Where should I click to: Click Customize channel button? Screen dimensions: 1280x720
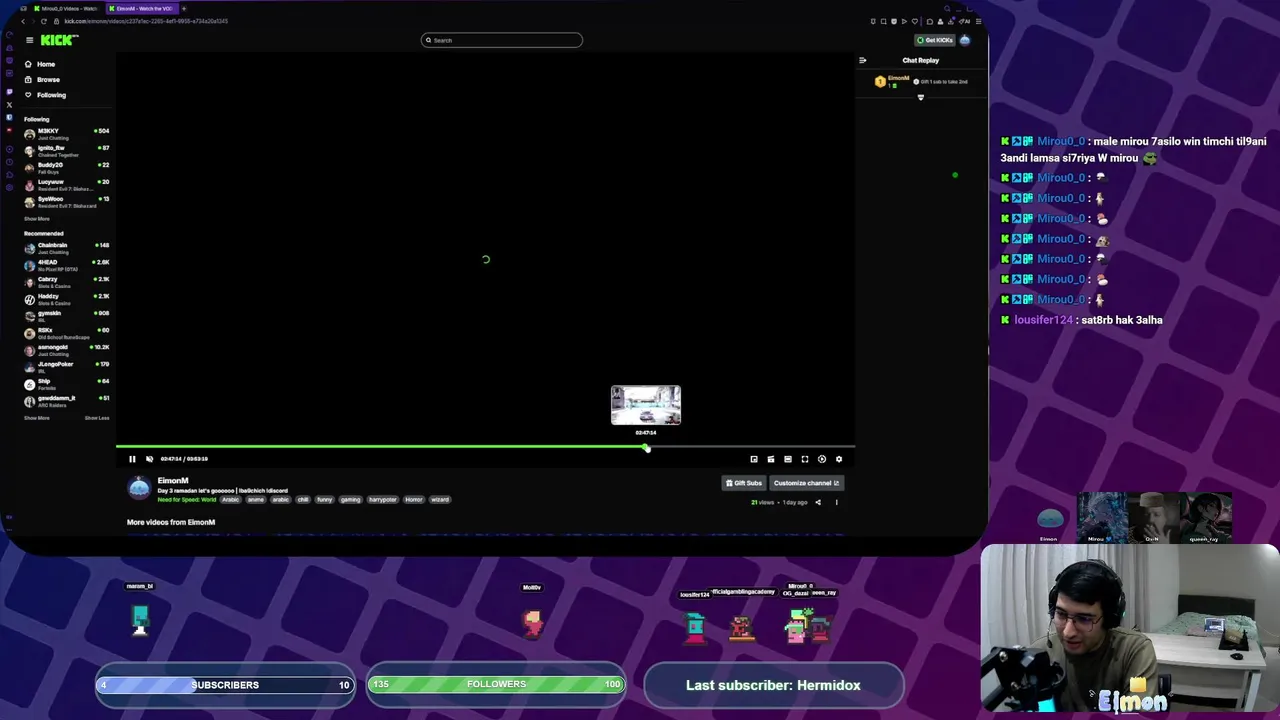(806, 483)
